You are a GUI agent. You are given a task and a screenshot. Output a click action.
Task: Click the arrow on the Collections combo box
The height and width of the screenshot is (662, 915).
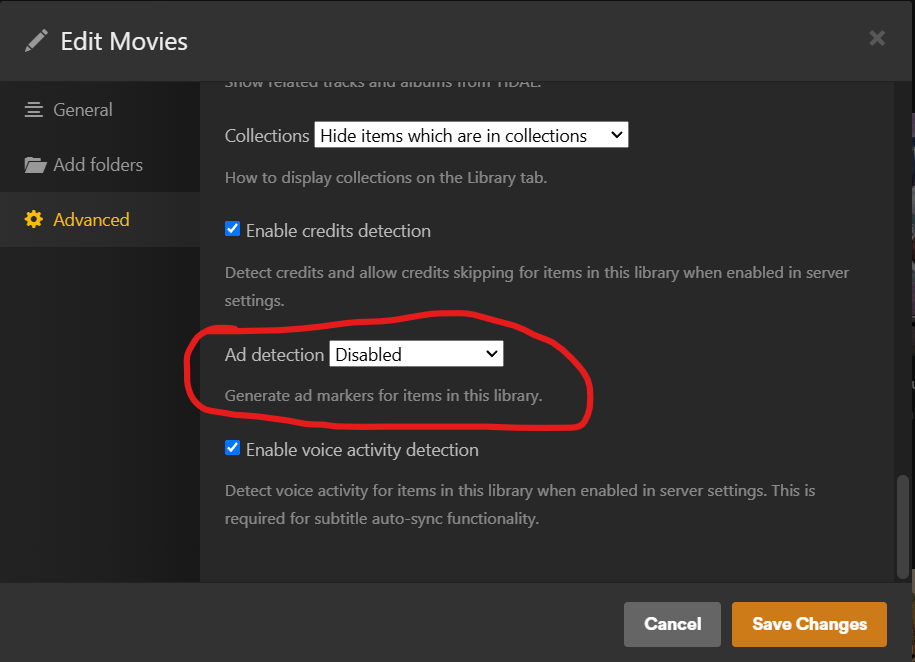616,135
